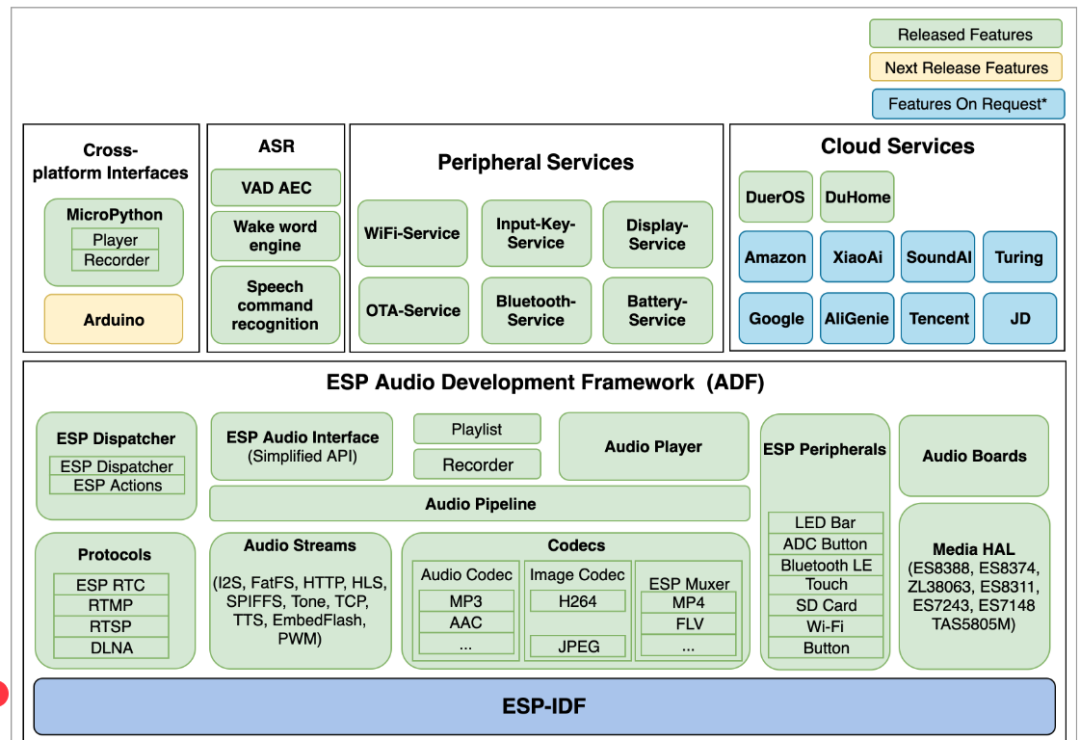Click the Next Release Features legend box
The width and height of the screenshot is (1080, 740).
pyautogui.click(x=966, y=68)
